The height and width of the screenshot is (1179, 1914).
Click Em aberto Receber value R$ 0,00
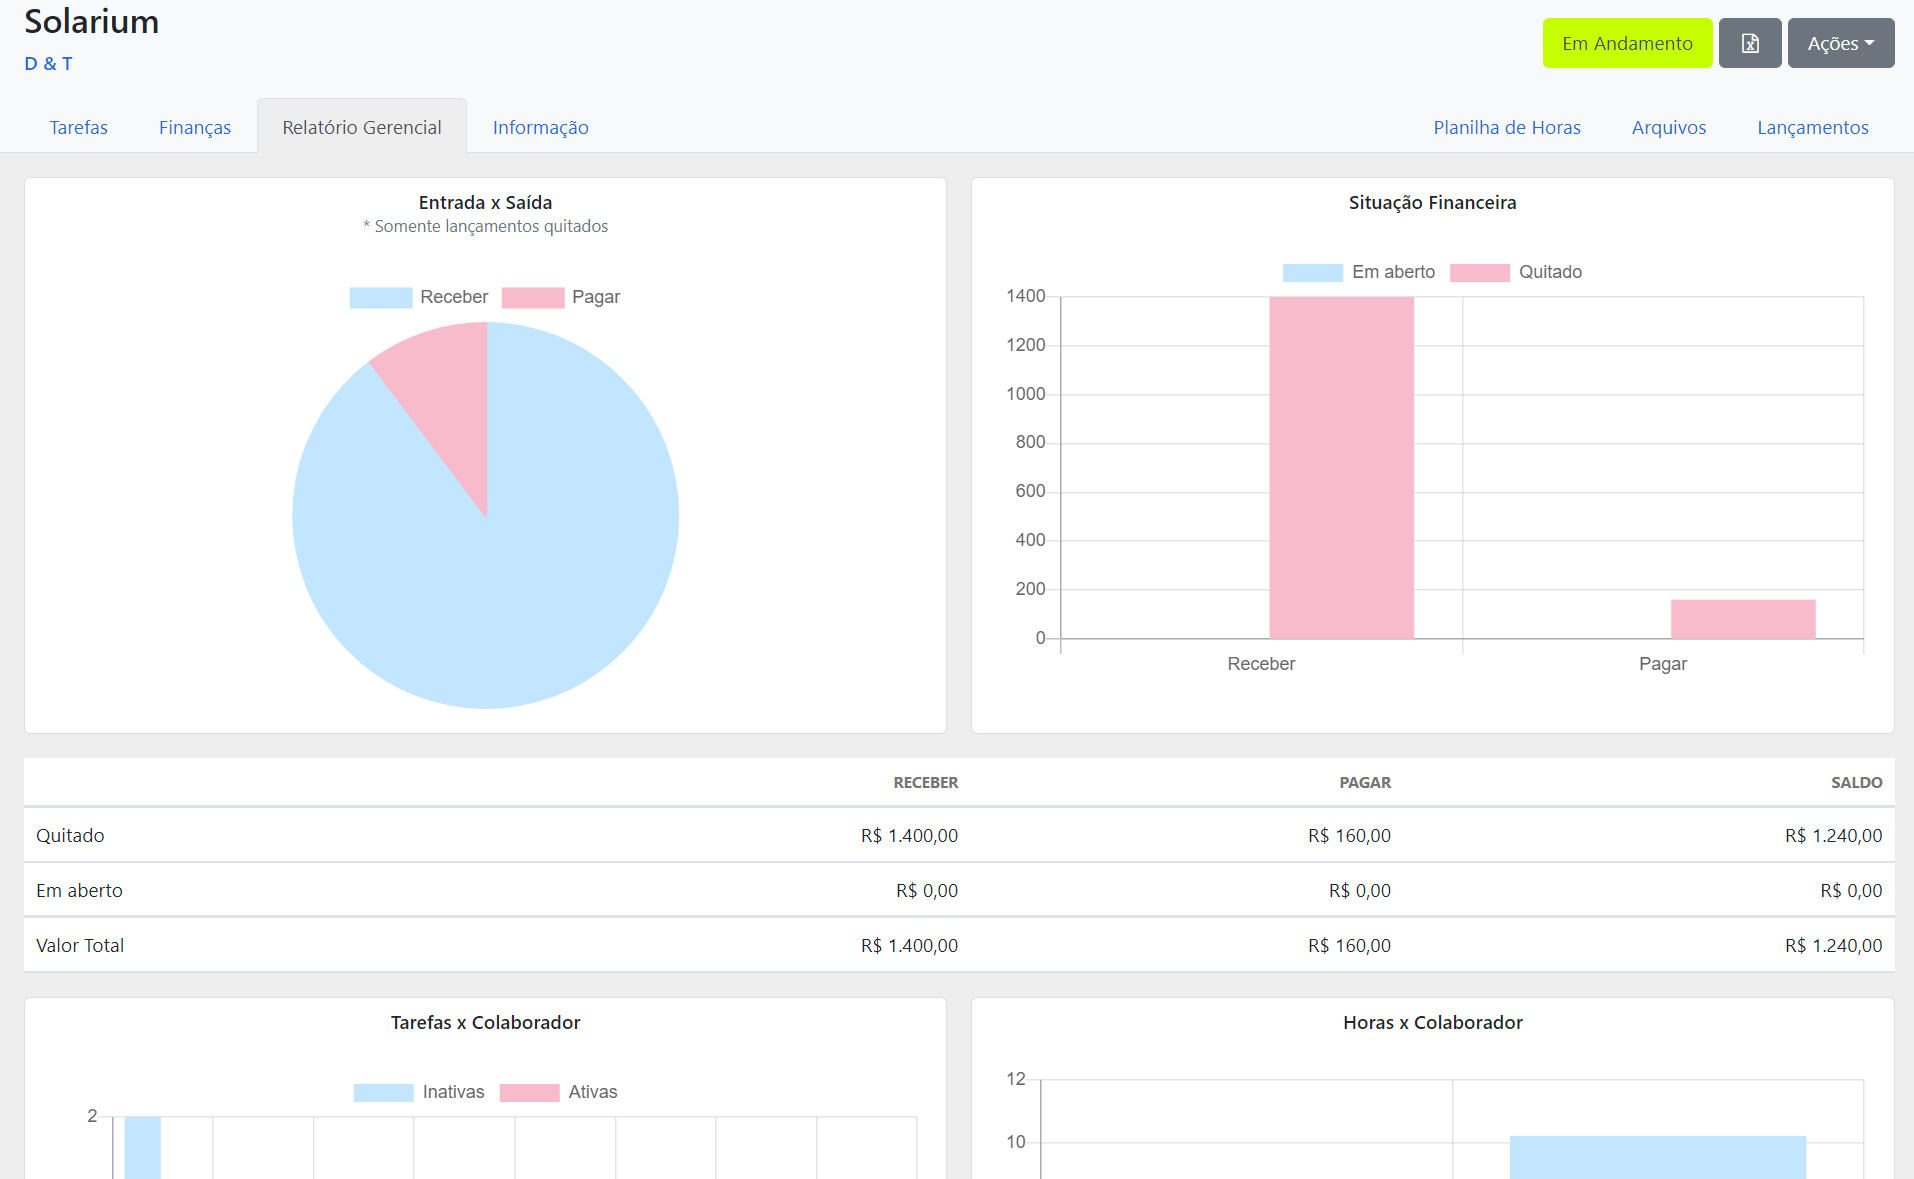[927, 890]
